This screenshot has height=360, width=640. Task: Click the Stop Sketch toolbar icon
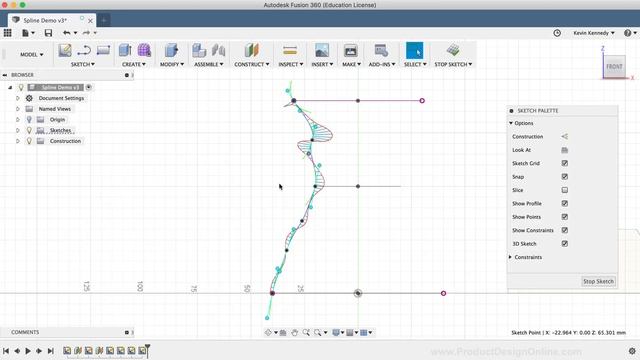[x=453, y=51]
